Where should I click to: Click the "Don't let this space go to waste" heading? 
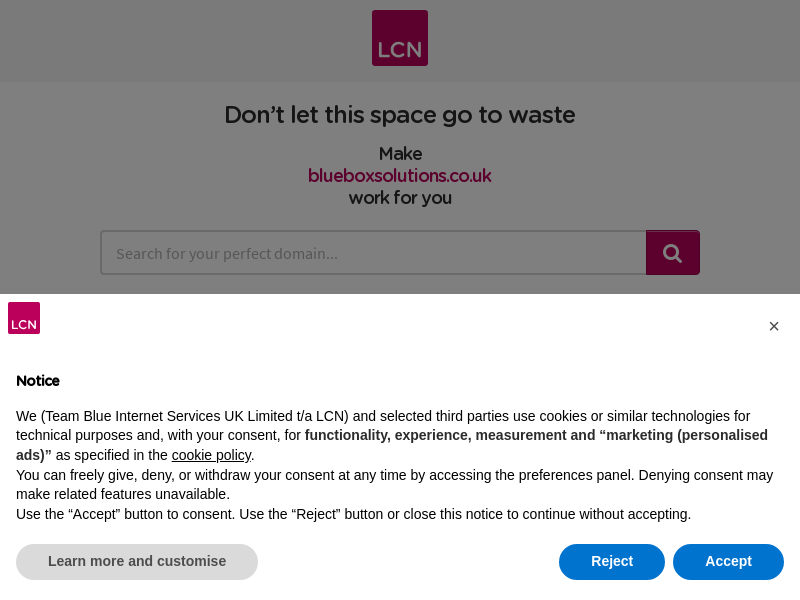(400, 115)
